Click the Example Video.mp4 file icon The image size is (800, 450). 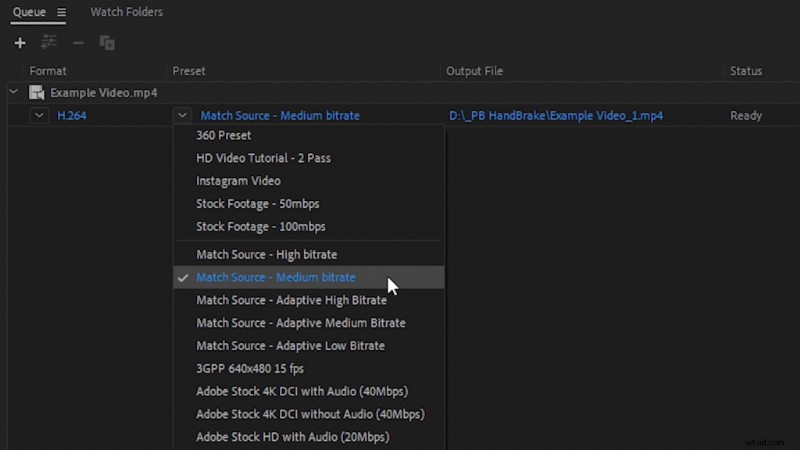point(36,93)
